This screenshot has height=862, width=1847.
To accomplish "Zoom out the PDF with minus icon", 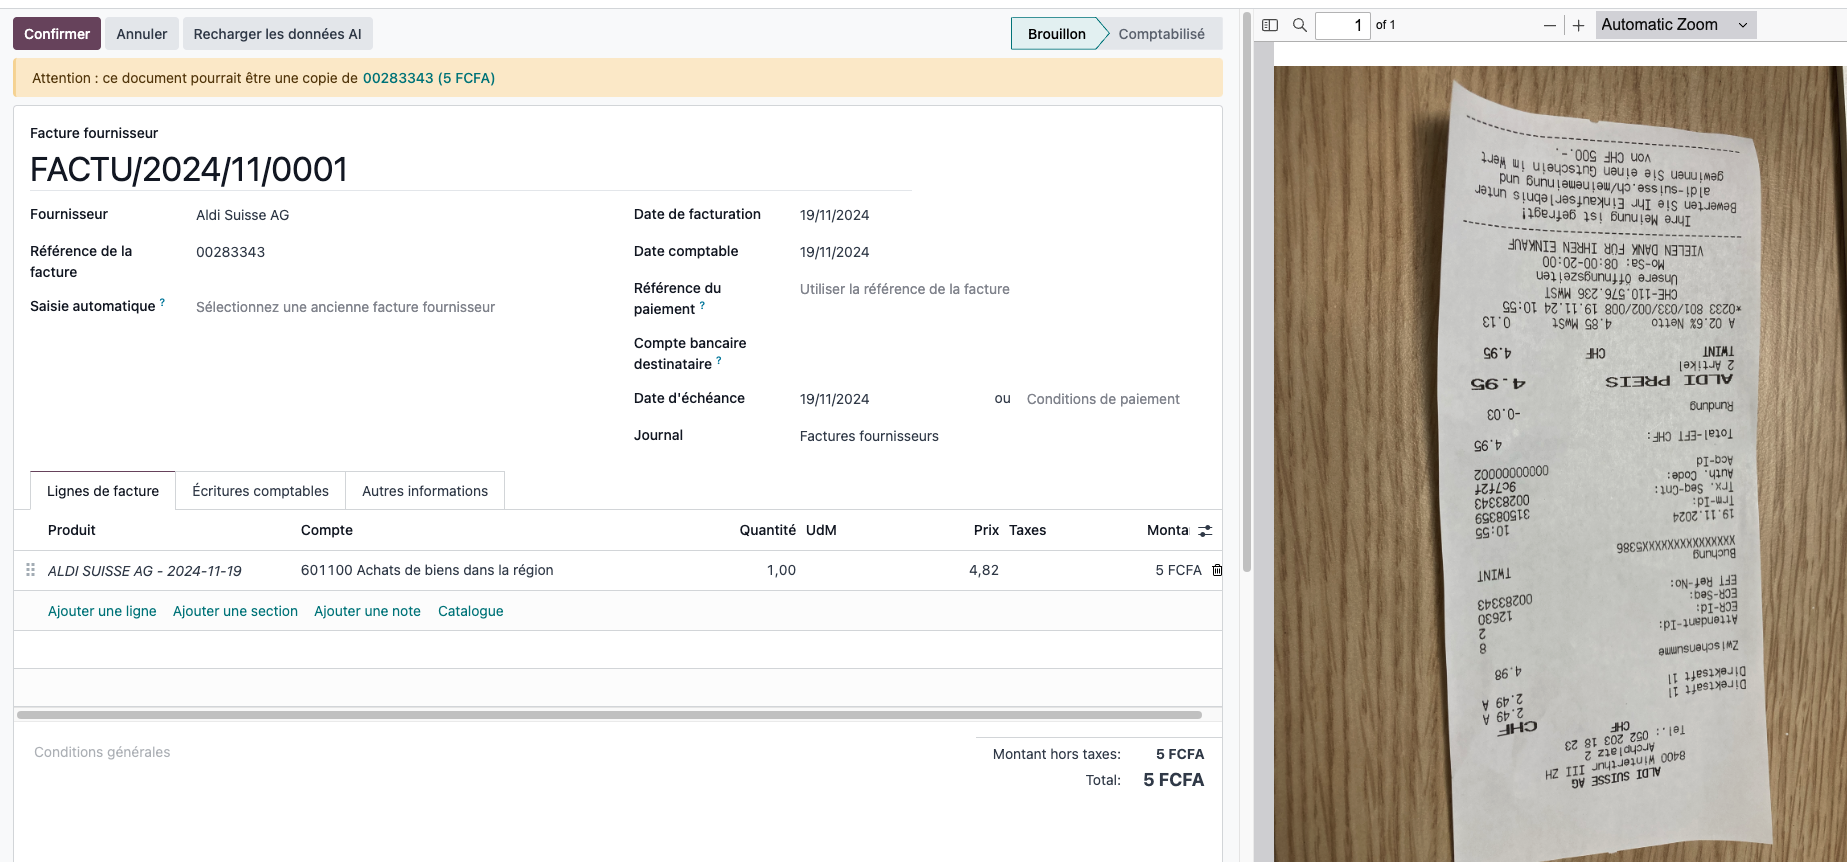I will [x=1549, y=26].
